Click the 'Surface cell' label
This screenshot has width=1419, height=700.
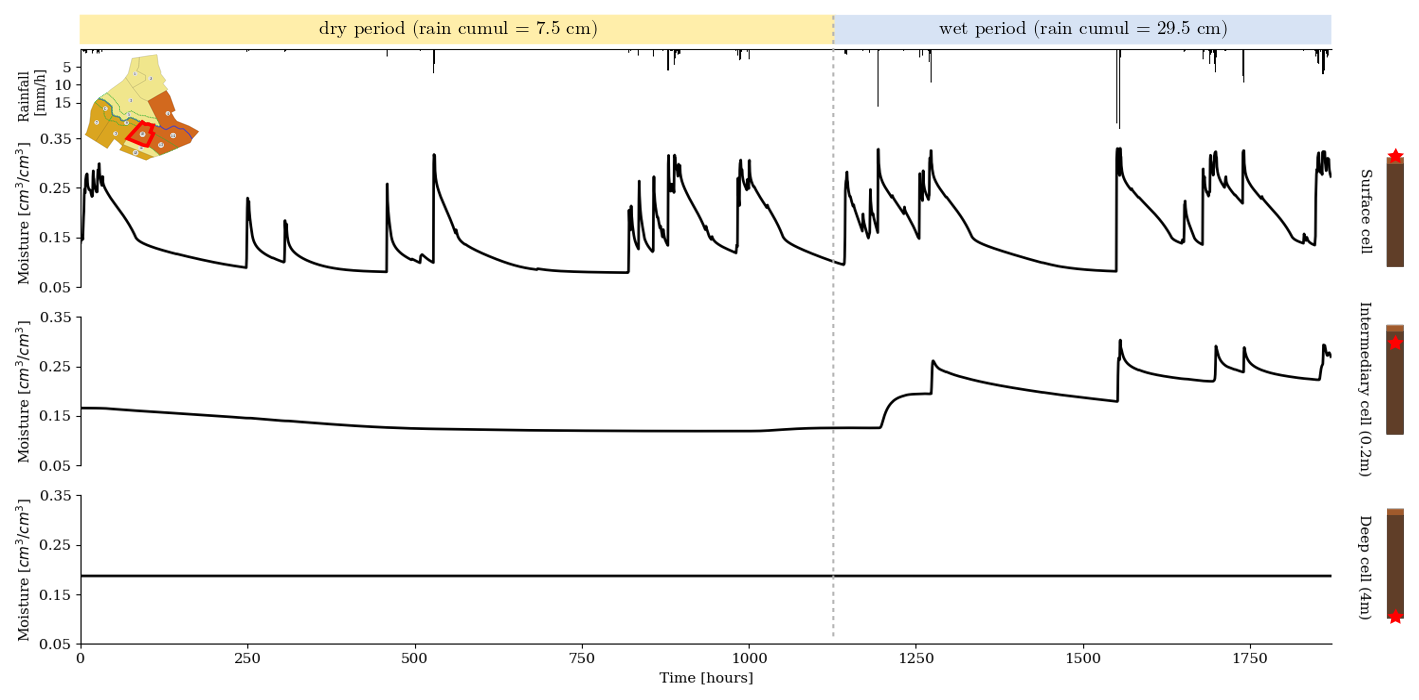point(1366,211)
